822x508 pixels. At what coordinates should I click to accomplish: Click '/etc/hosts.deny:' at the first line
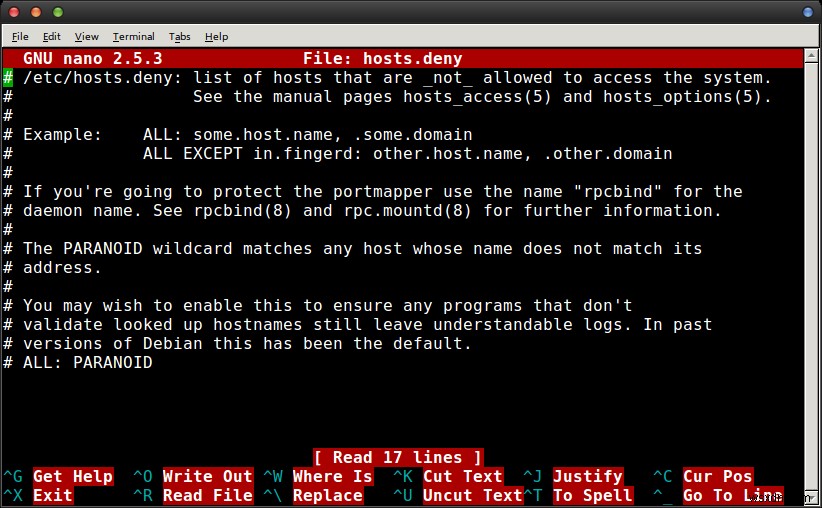(x=103, y=78)
